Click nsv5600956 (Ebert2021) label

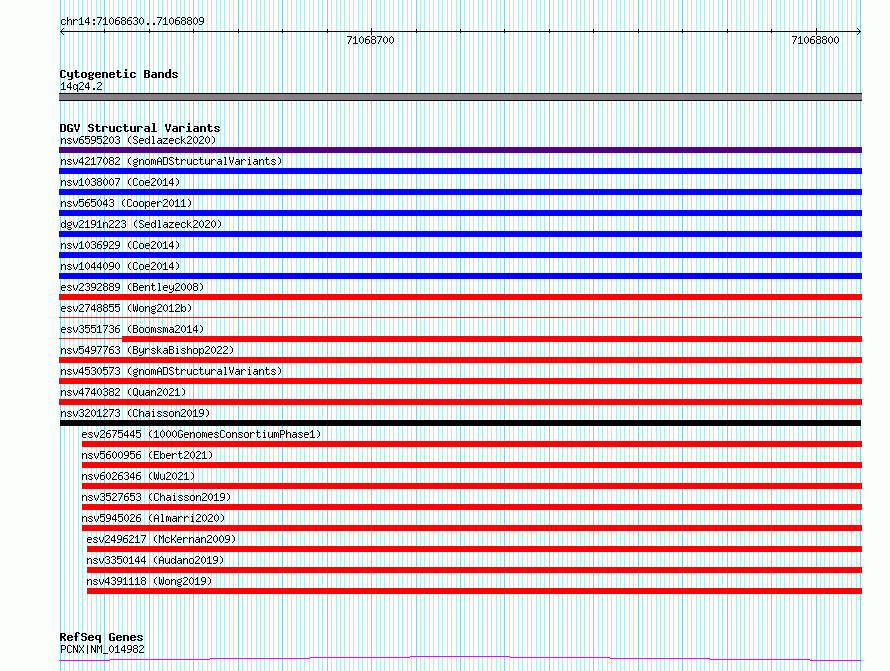point(147,455)
